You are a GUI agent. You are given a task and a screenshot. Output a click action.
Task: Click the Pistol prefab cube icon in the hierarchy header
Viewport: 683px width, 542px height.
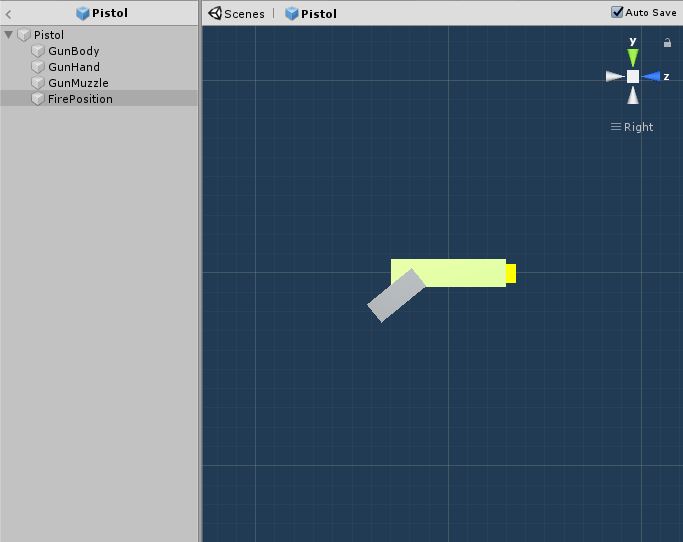click(x=82, y=14)
